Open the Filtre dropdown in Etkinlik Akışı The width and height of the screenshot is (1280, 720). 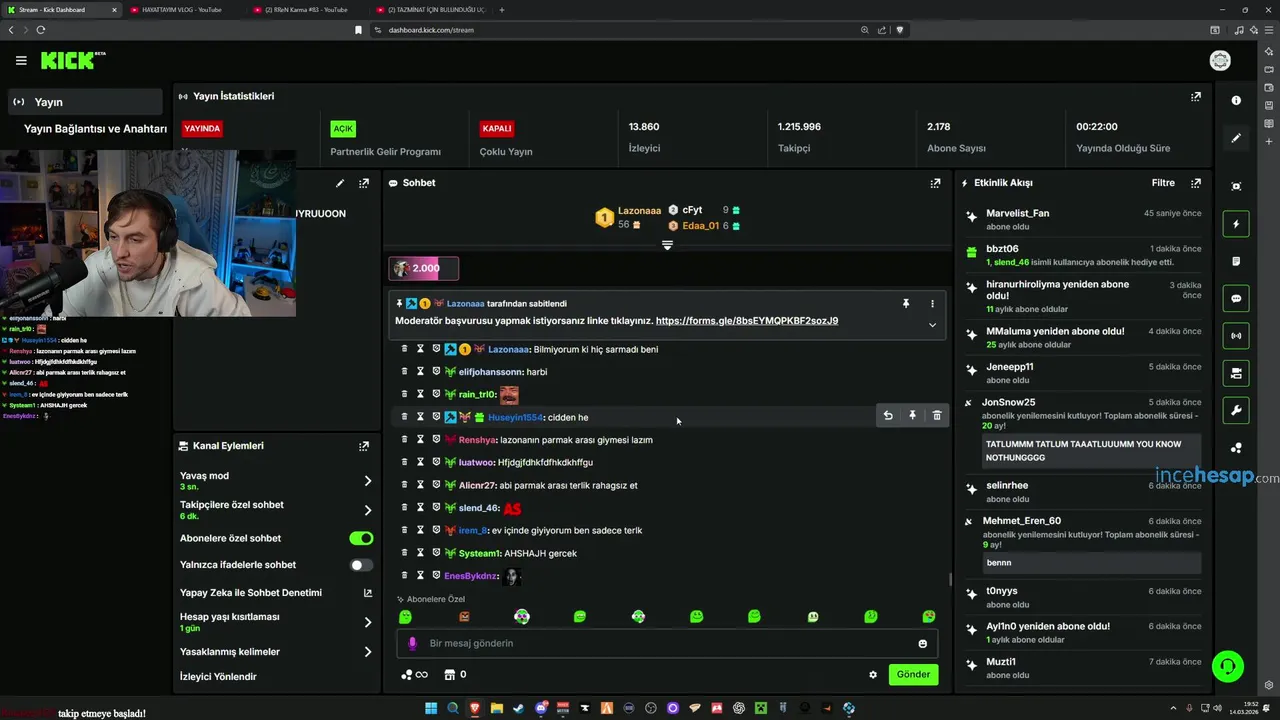coord(1163,183)
